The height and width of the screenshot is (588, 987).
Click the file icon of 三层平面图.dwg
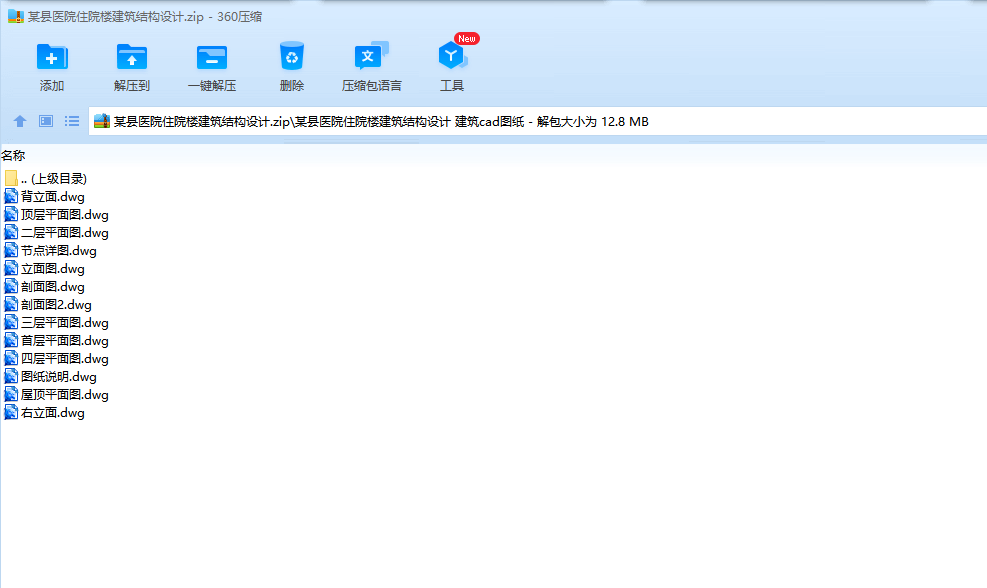11,322
